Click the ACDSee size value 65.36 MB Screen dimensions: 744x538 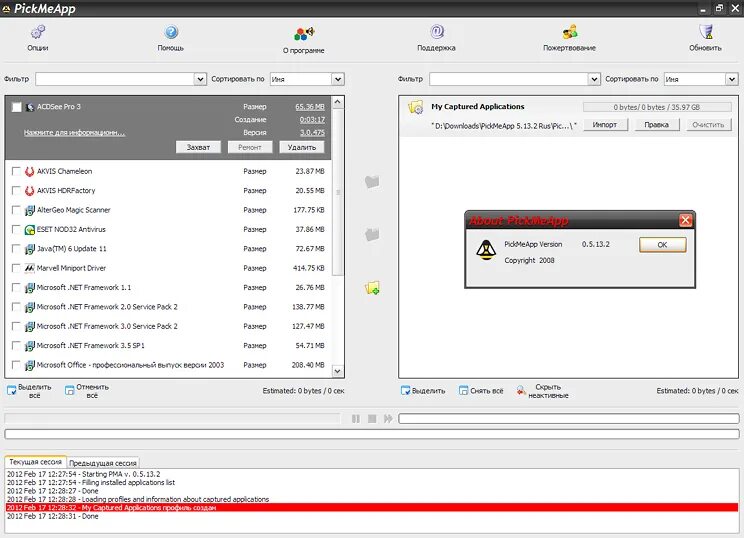click(x=310, y=107)
